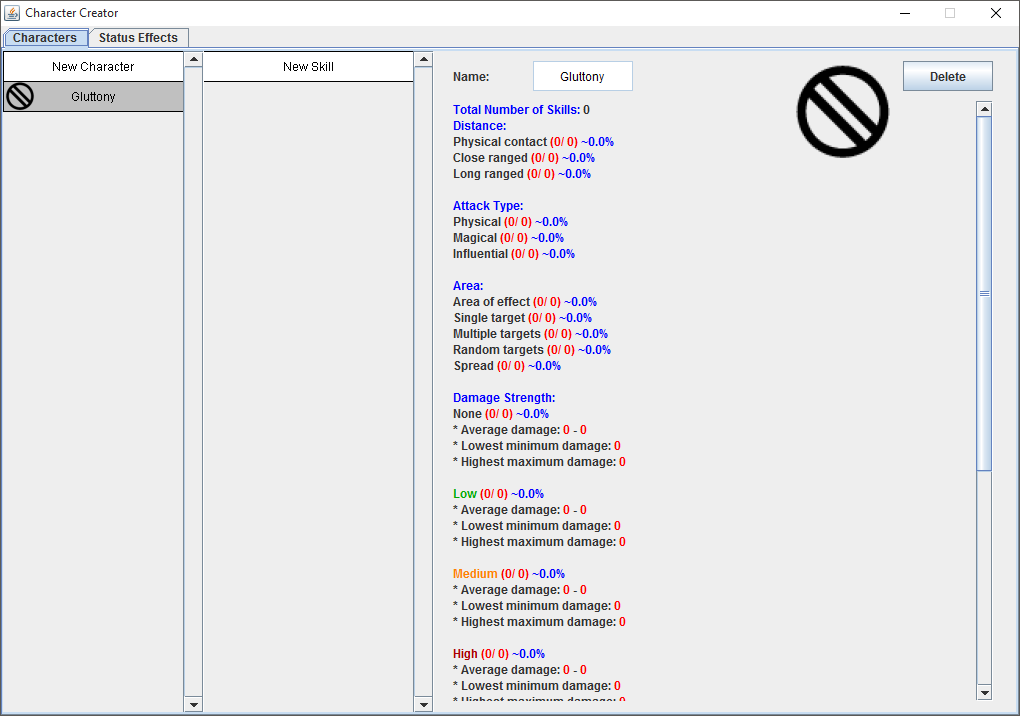The height and width of the screenshot is (716, 1020).
Task: Click the Magical stat line
Action: (x=508, y=237)
